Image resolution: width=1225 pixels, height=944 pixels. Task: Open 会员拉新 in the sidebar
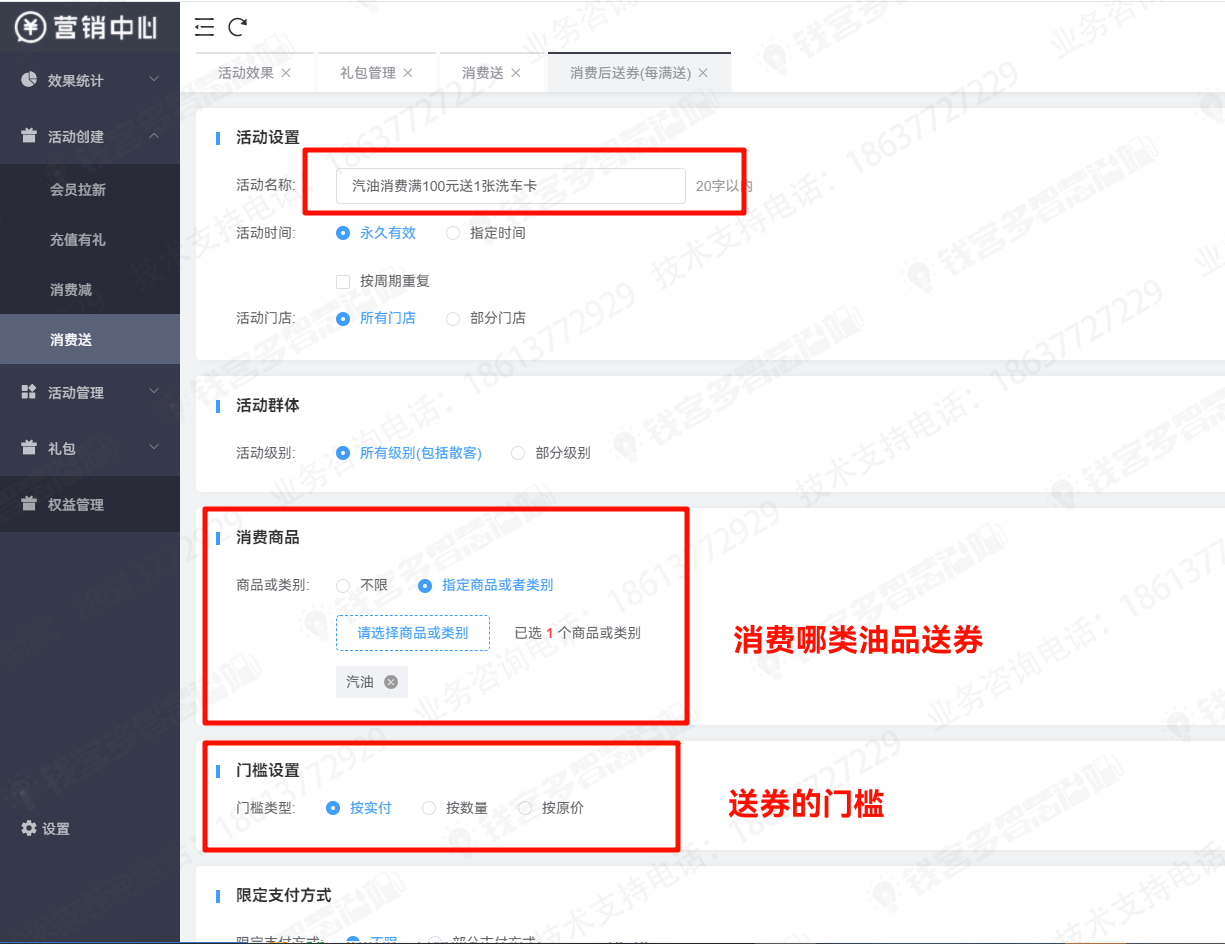coord(78,190)
